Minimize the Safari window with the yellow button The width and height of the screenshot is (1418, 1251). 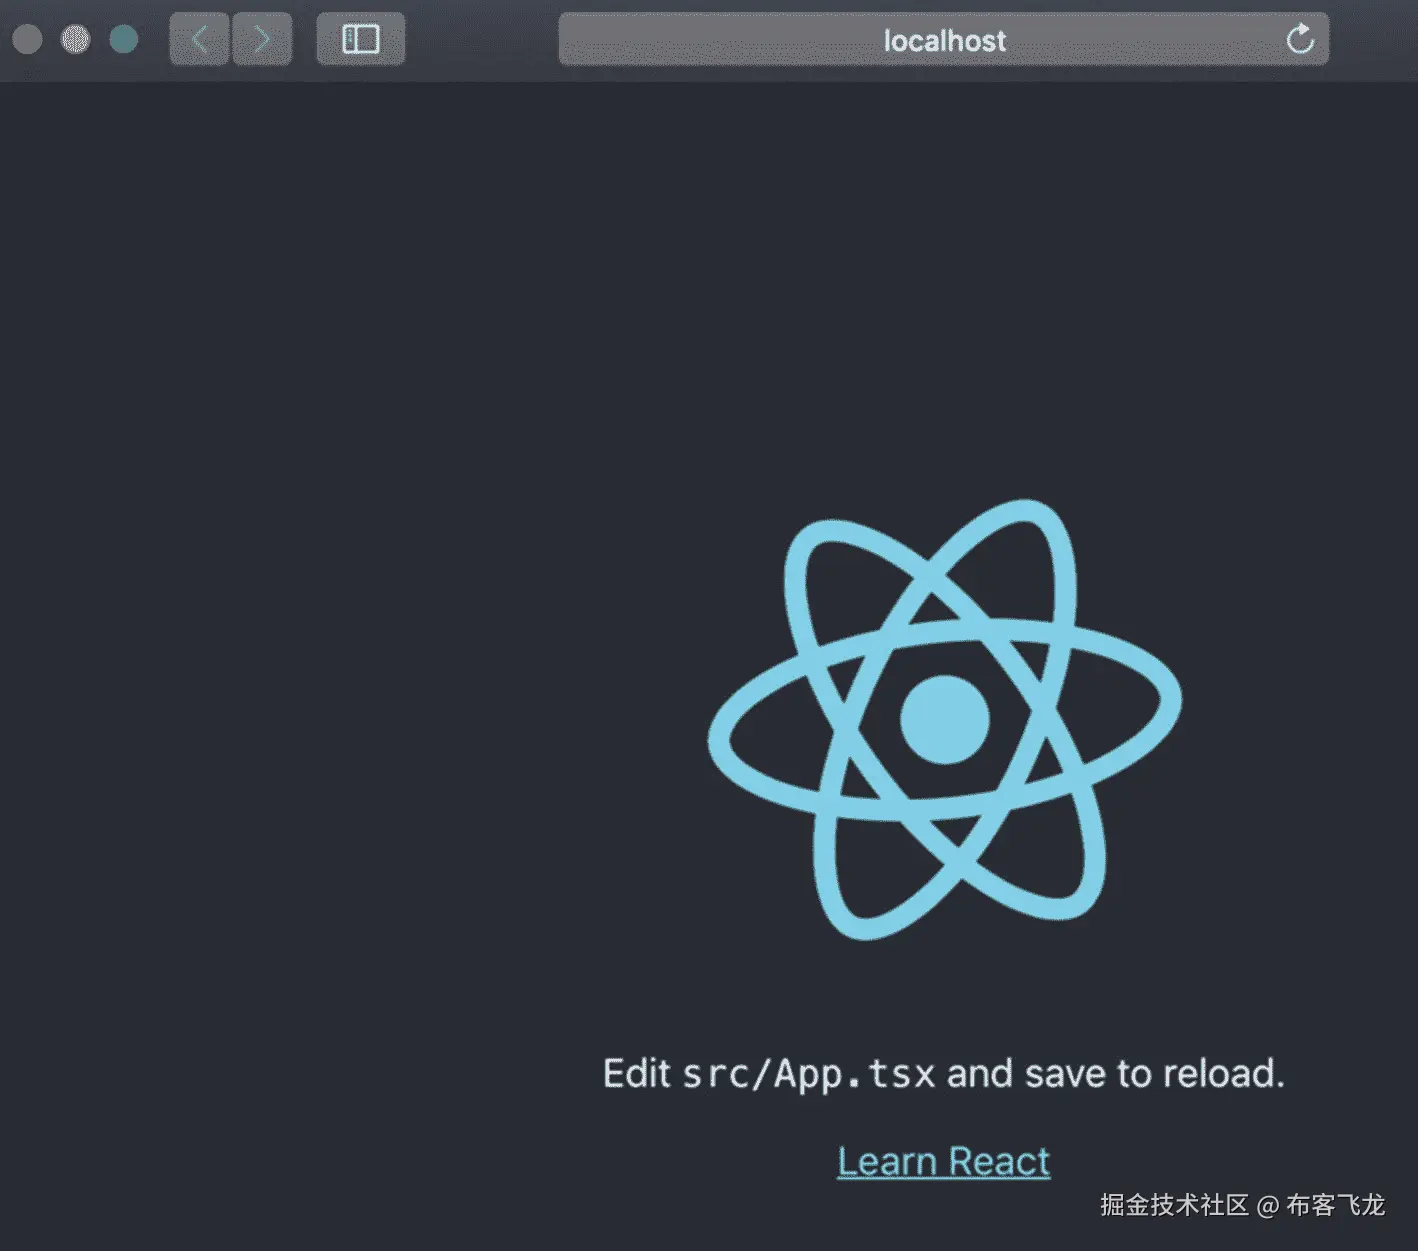(75, 39)
